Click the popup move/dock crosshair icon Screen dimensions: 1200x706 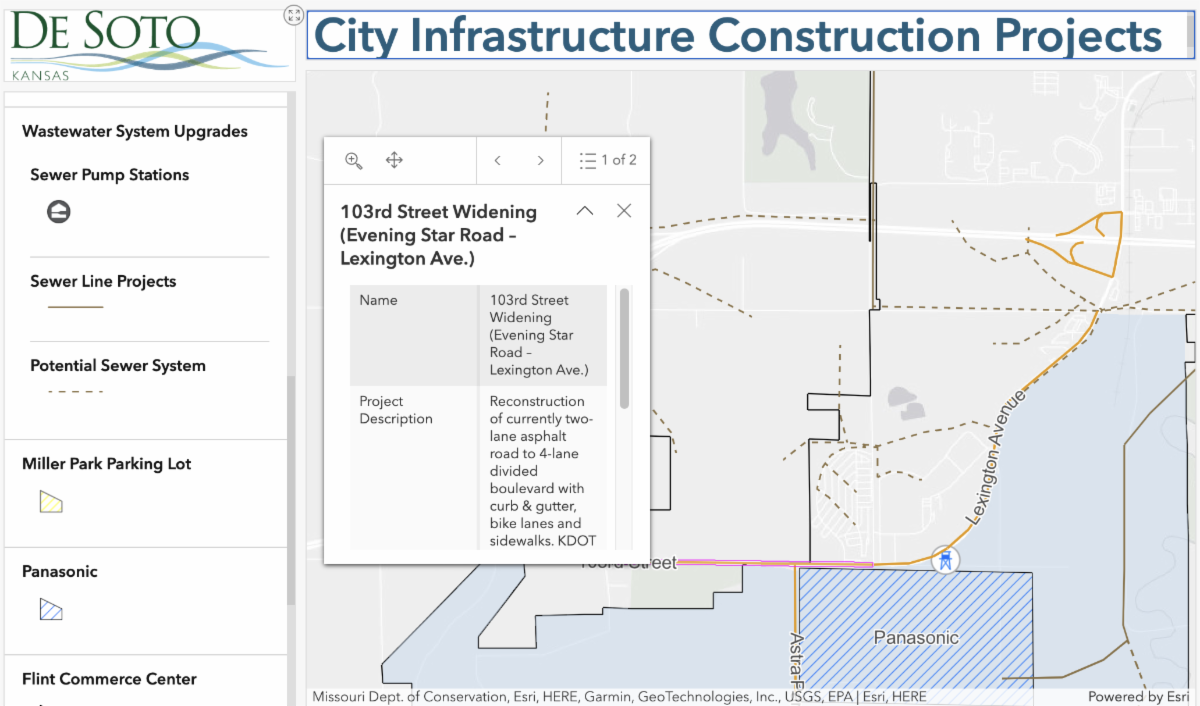394,161
